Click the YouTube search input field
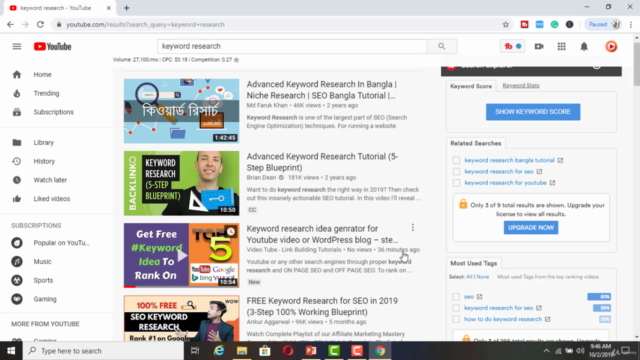 pyautogui.click(x=292, y=46)
